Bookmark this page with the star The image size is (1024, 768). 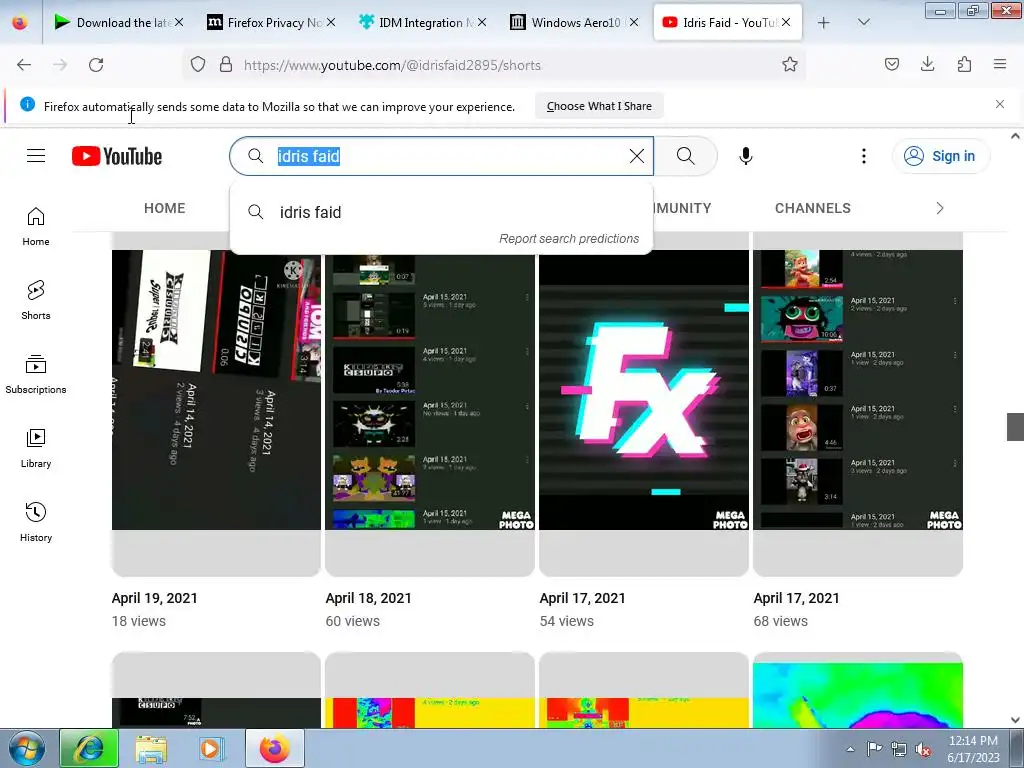point(790,64)
